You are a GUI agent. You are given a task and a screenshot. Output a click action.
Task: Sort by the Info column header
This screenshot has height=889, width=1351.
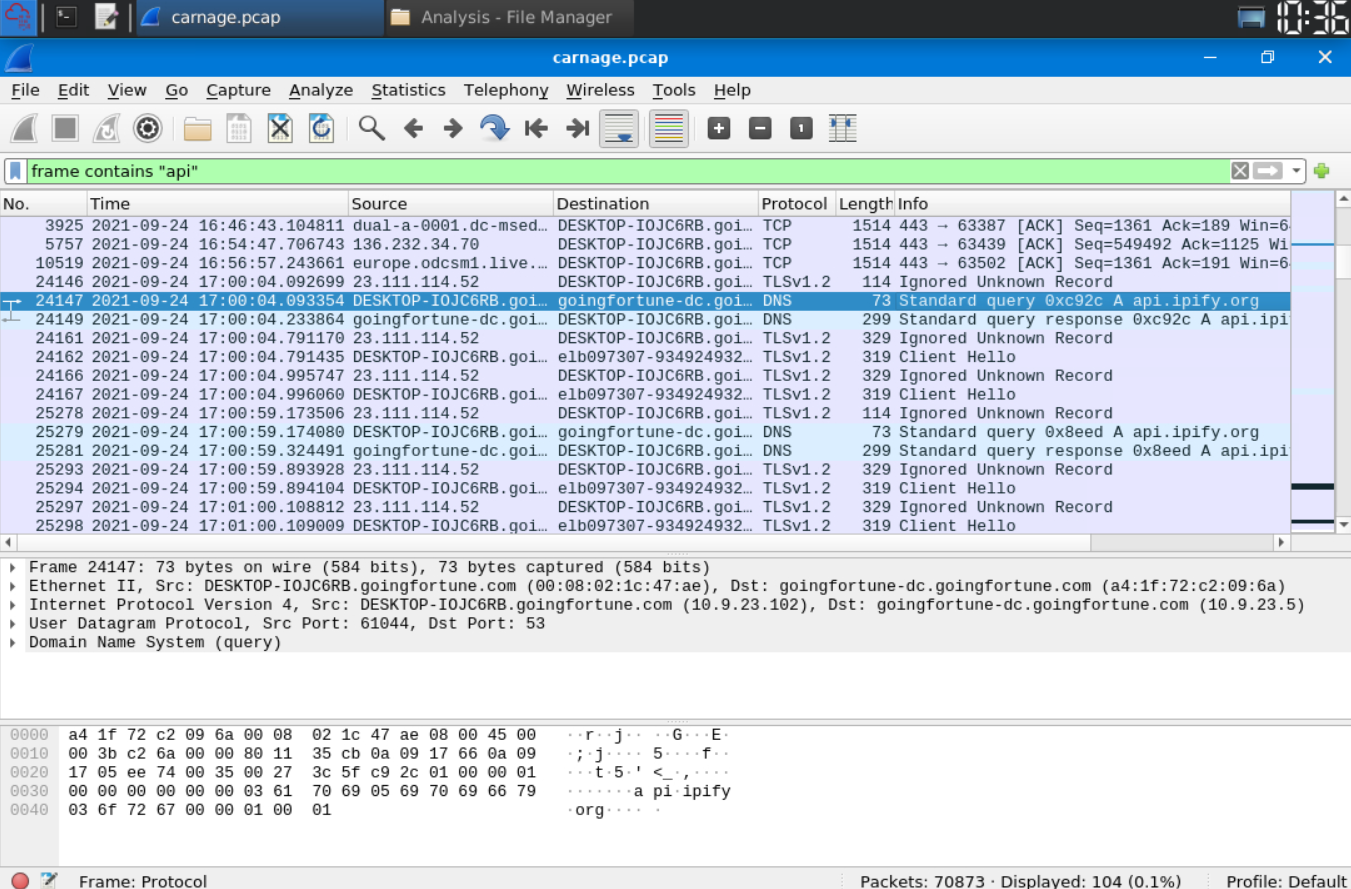click(x=1092, y=203)
